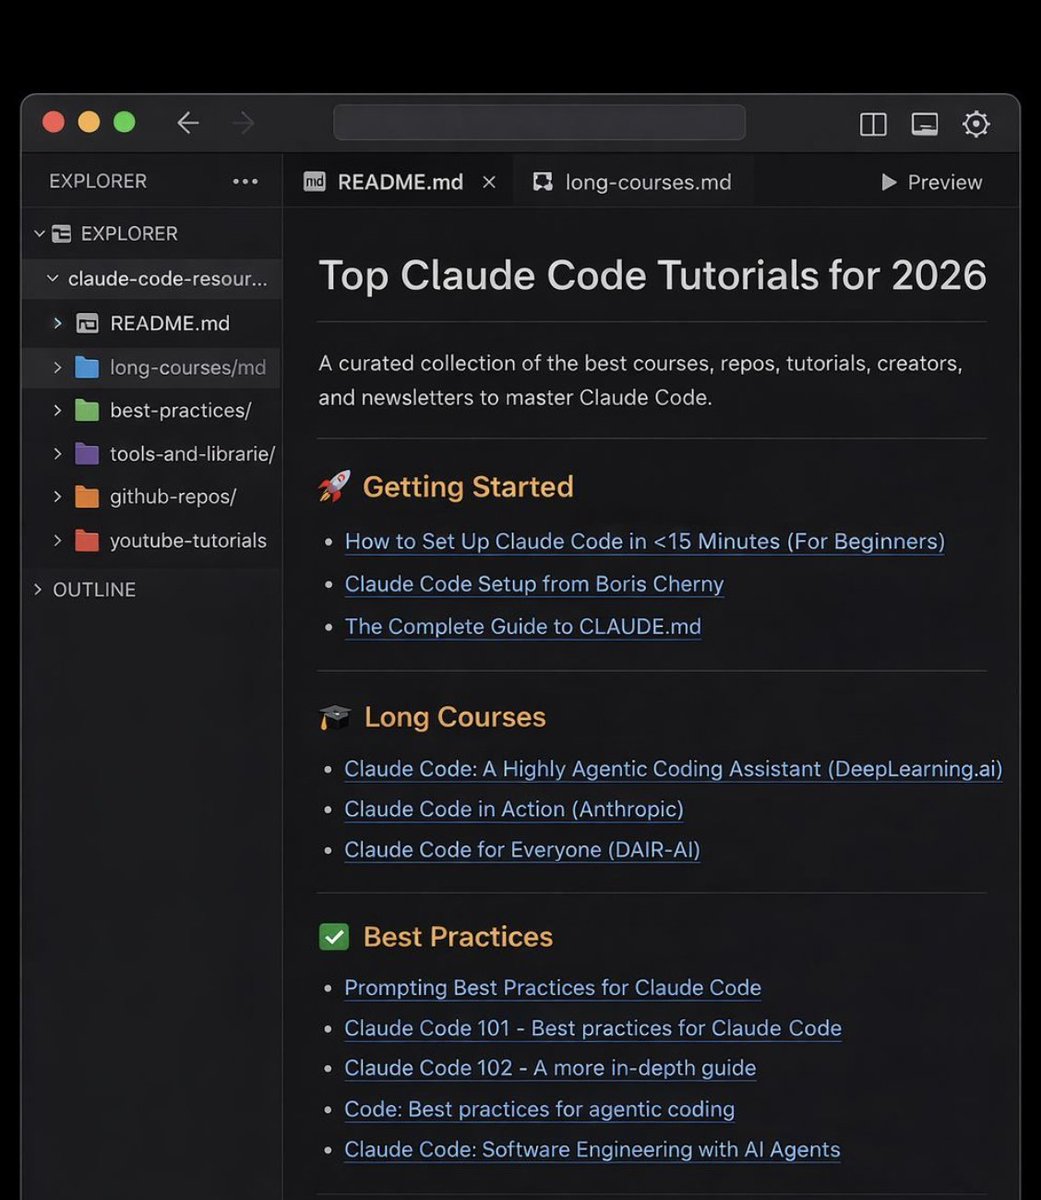Image resolution: width=1041 pixels, height=1200 pixels.
Task: Click the Top Claude Code Tutorials heading
Action: (652, 275)
